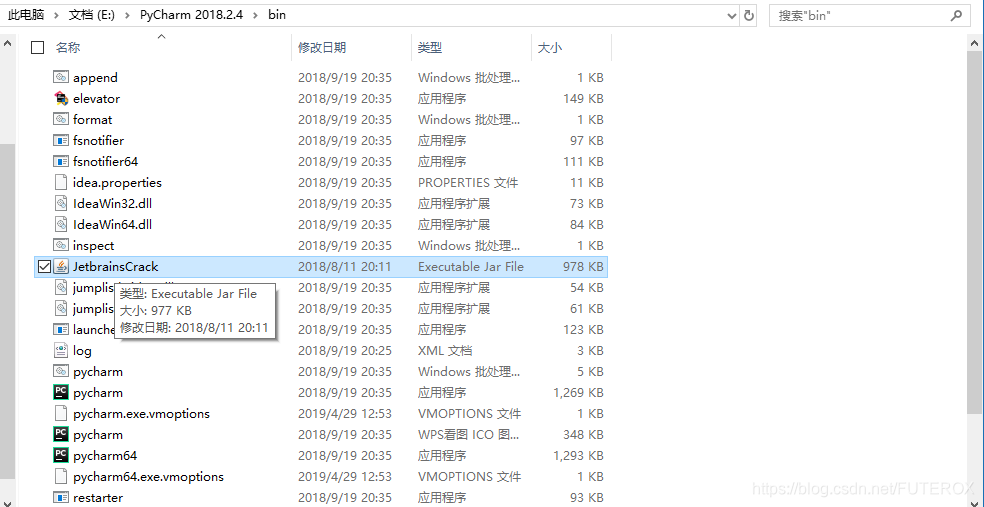984x507 pixels.
Task: Select the append file name
Action: [x=95, y=77]
